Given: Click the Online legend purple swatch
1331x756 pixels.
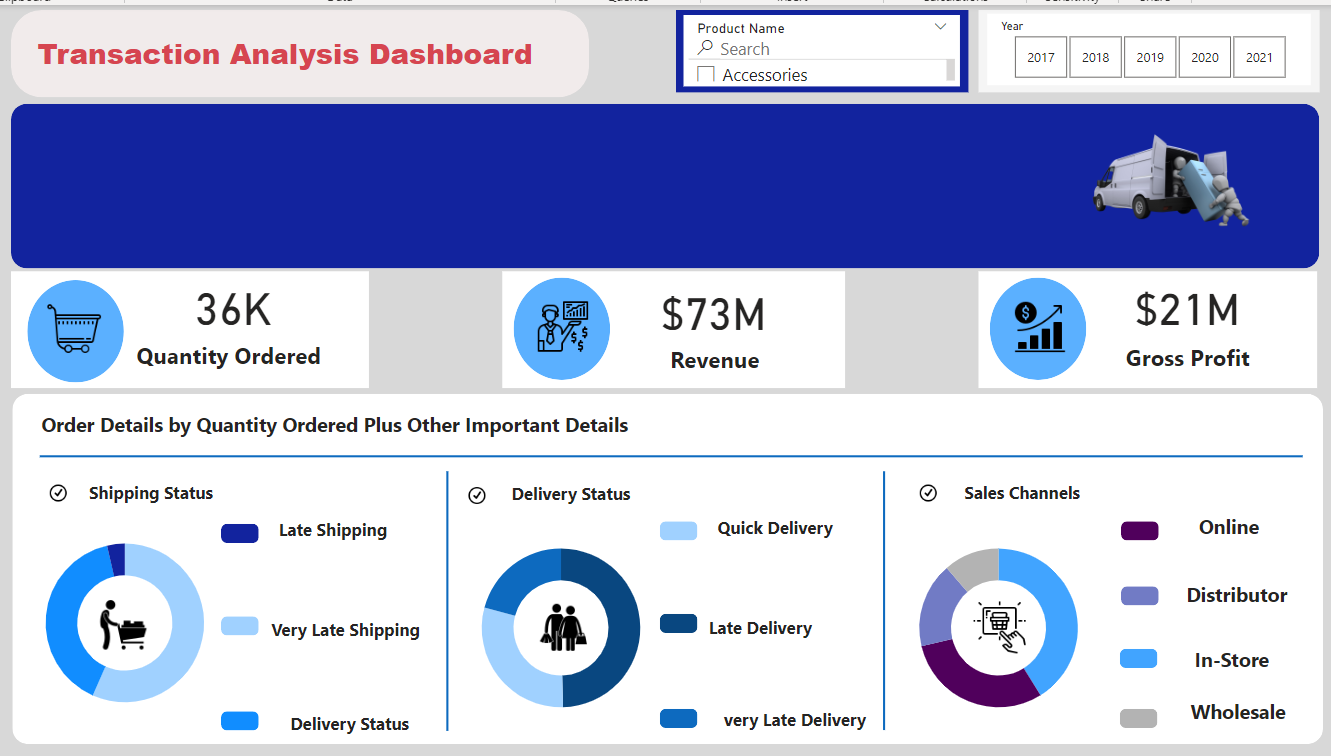Looking at the screenshot, I should 1139,531.
